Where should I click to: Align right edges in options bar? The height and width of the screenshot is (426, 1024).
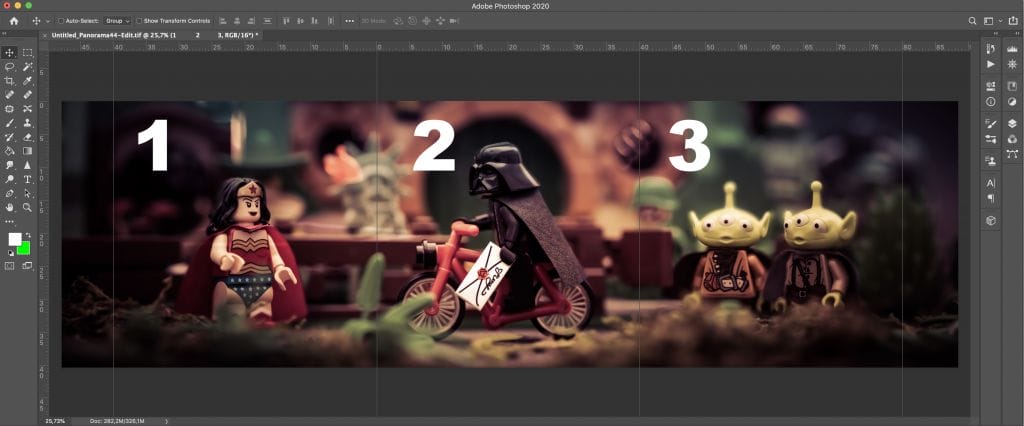point(252,21)
